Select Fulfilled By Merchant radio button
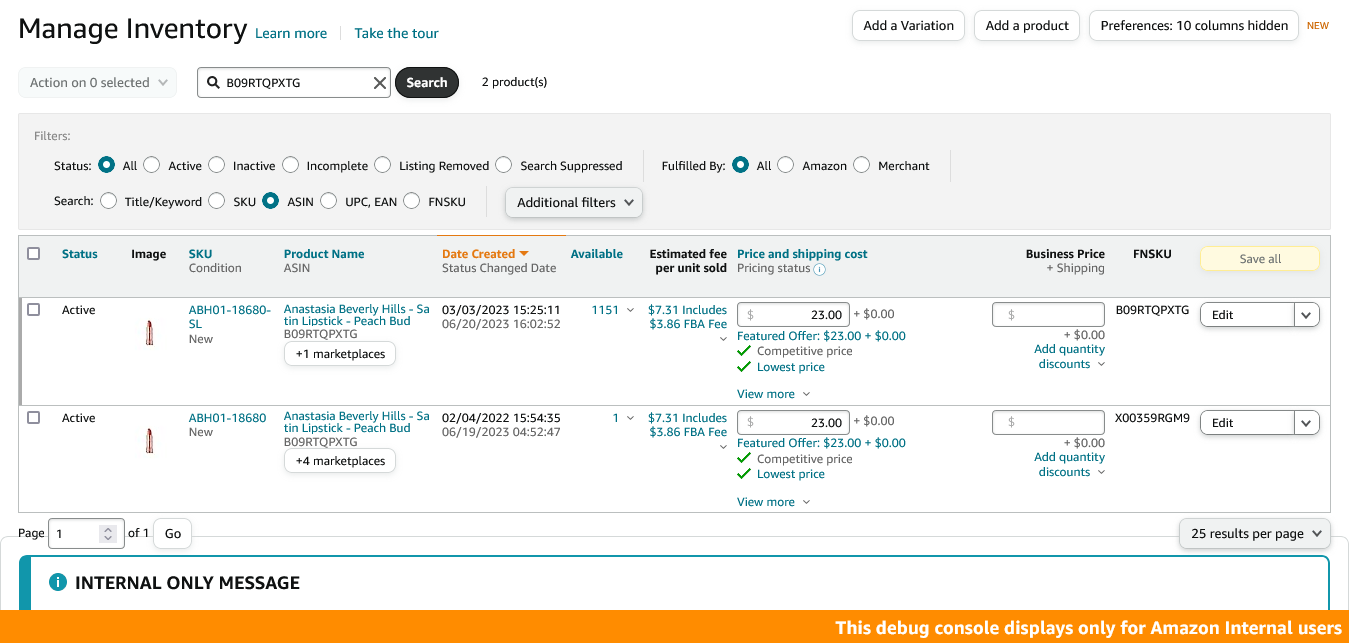Screen dimensions: 1349x643 (x=862, y=165)
